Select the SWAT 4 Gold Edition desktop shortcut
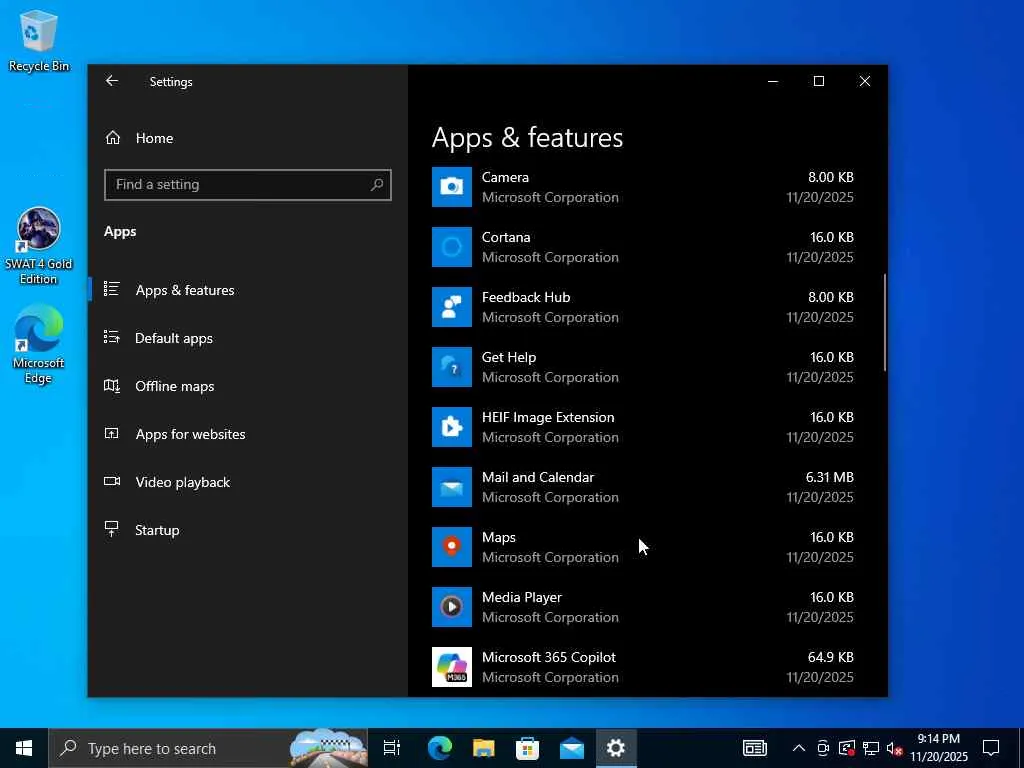The image size is (1024, 768). (39, 246)
